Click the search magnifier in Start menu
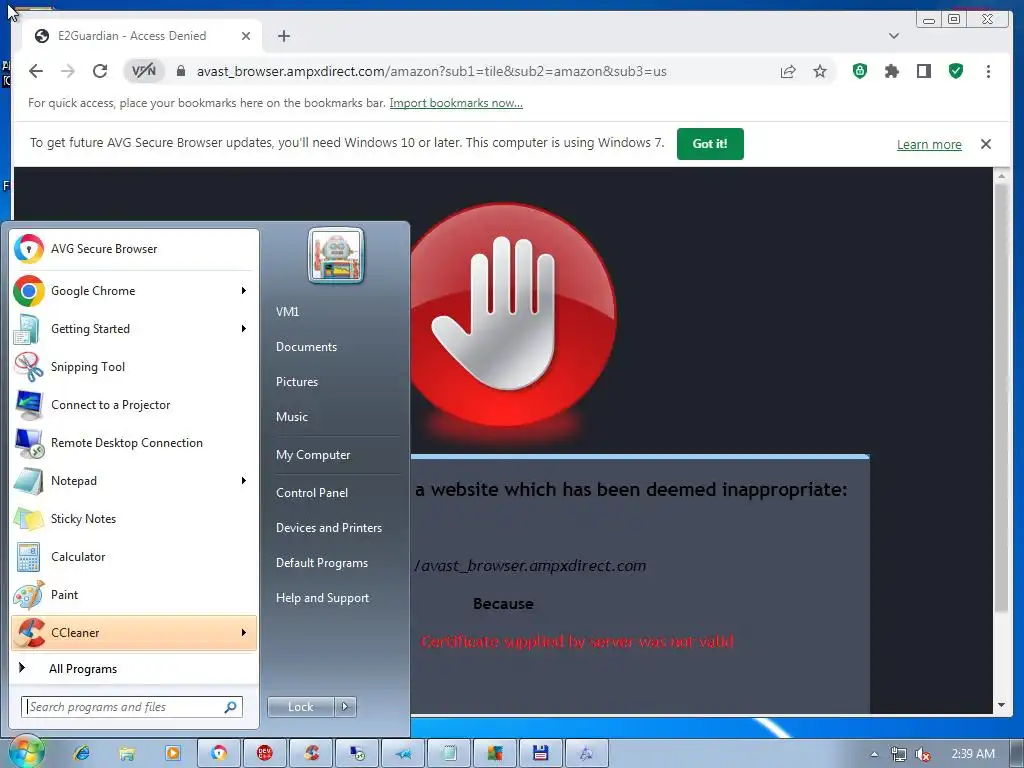Screen dimensions: 1024x768 (231, 707)
